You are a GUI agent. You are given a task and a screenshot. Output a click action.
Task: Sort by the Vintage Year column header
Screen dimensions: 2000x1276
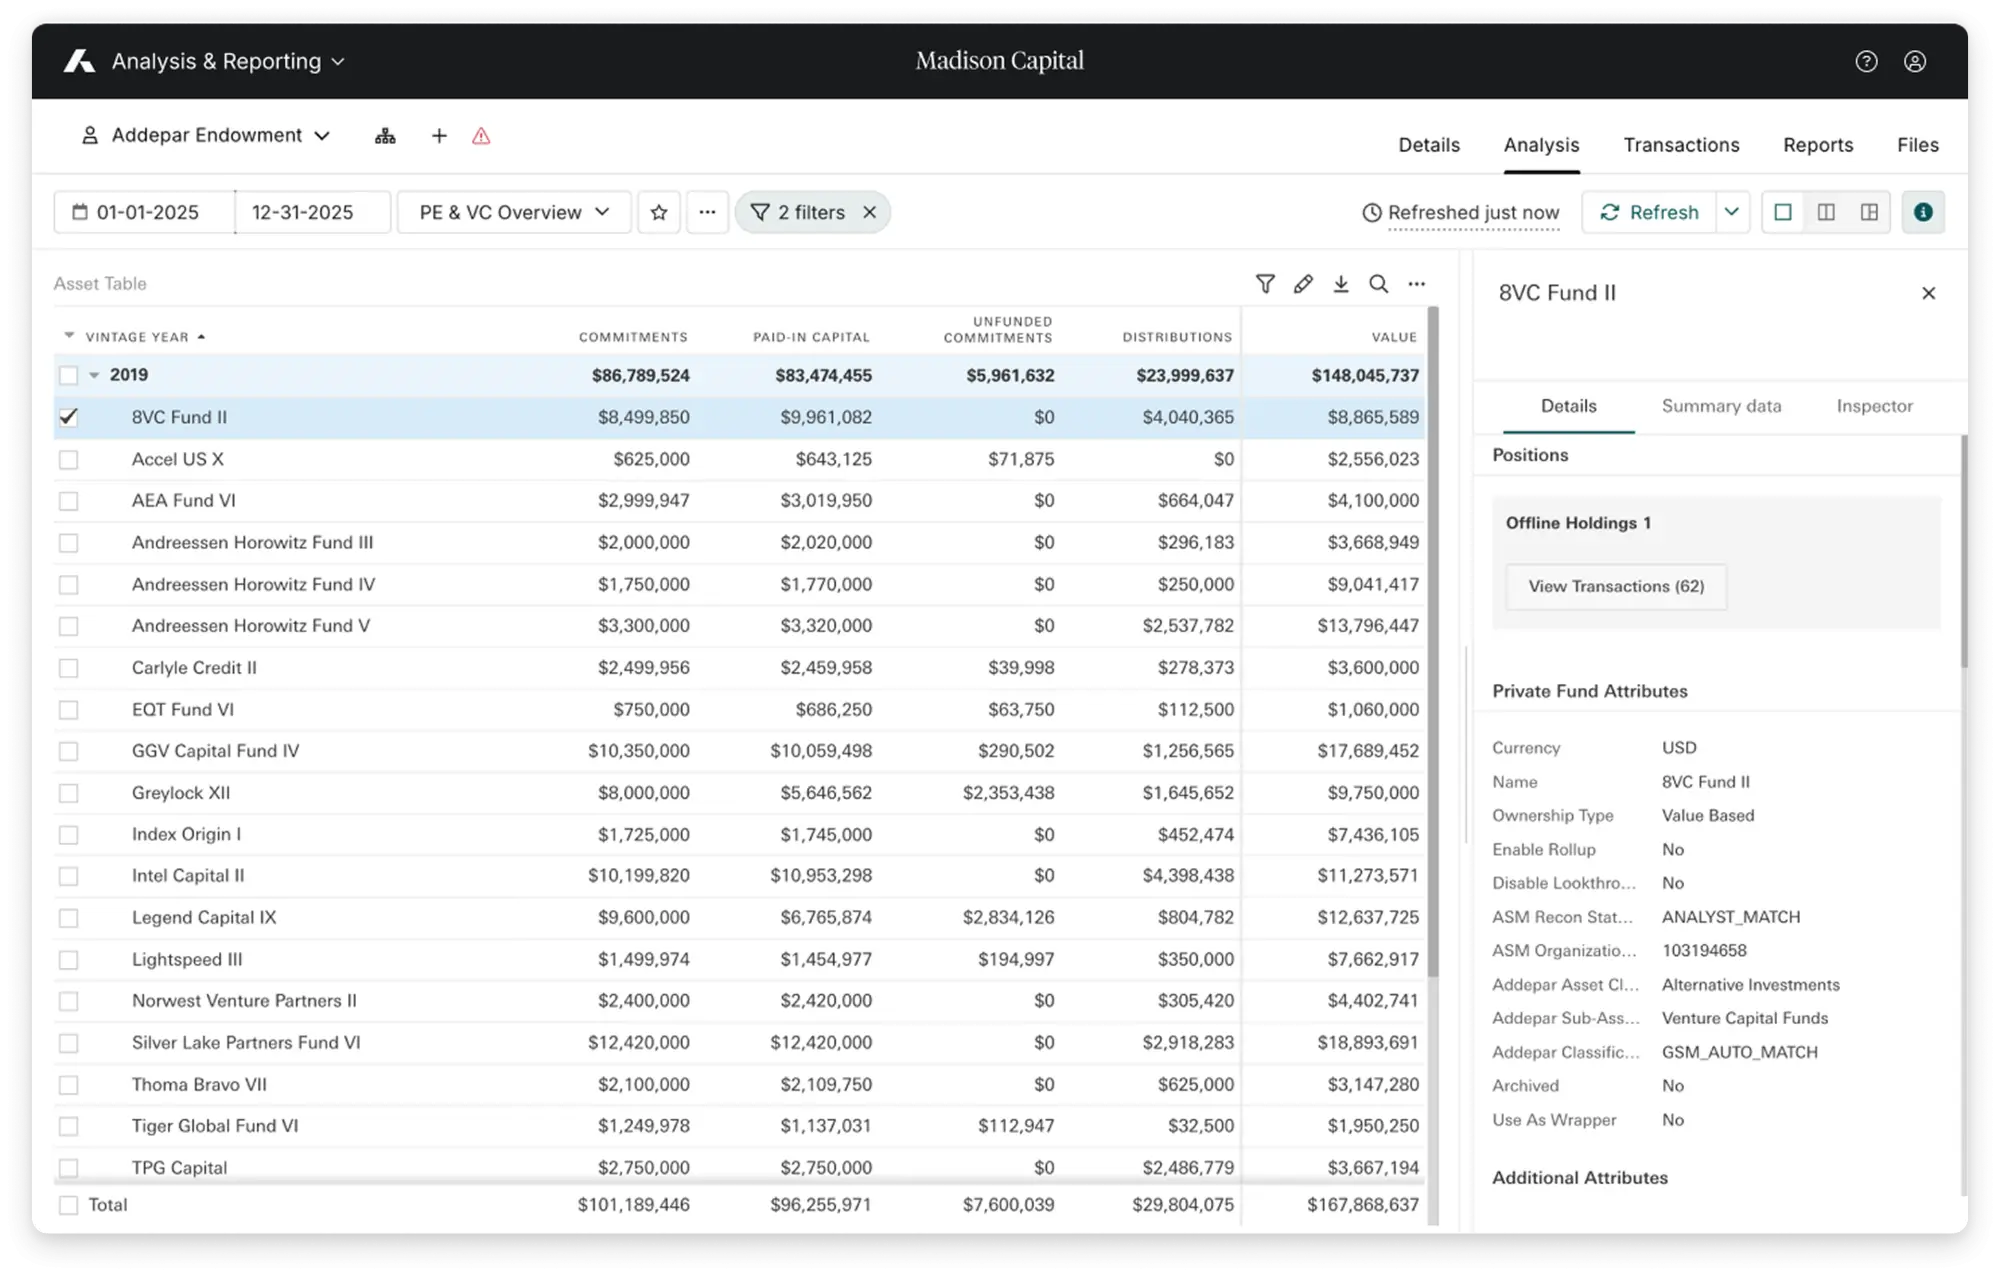point(137,337)
